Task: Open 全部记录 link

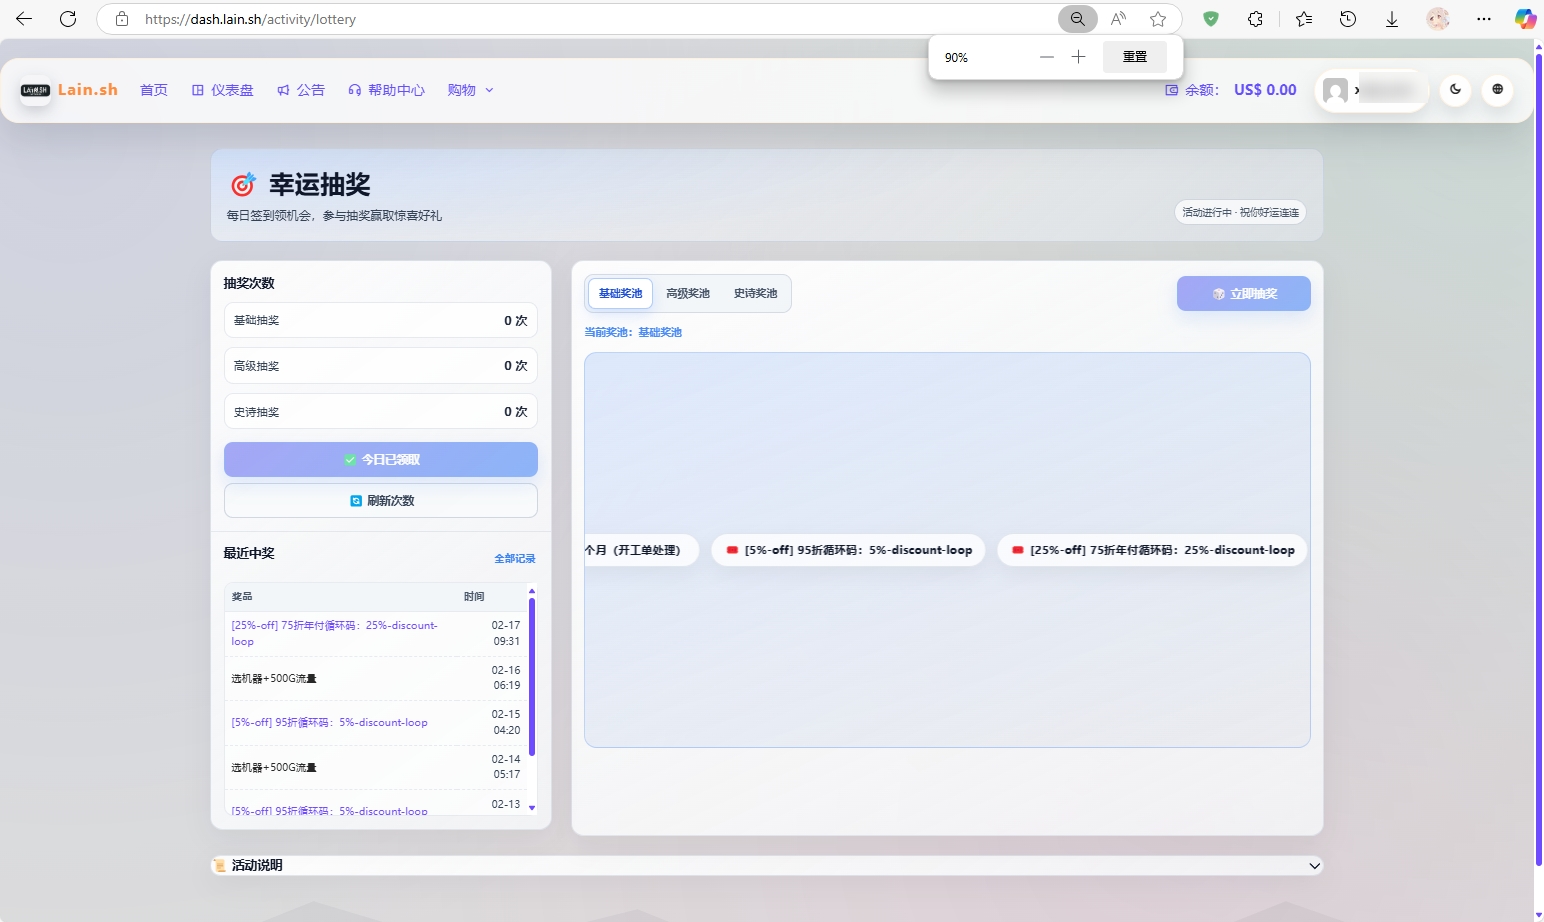Action: tap(514, 558)
